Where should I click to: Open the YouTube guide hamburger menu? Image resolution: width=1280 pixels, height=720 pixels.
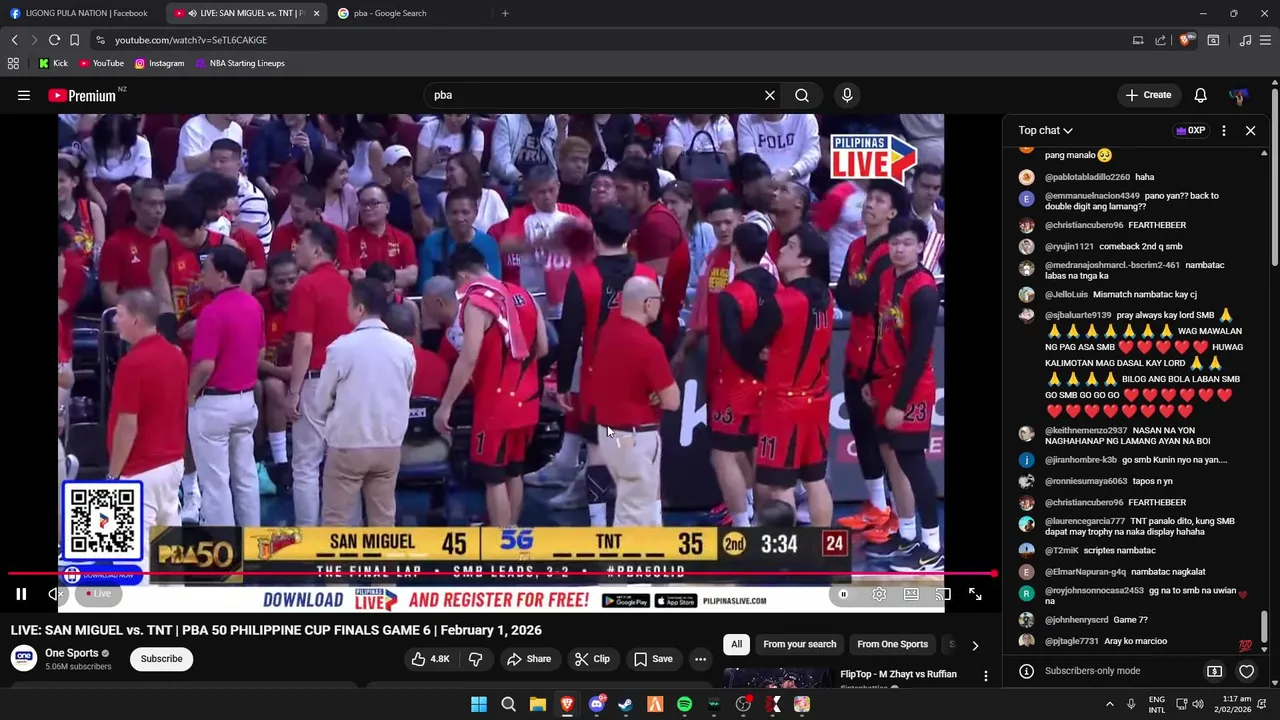23,95
